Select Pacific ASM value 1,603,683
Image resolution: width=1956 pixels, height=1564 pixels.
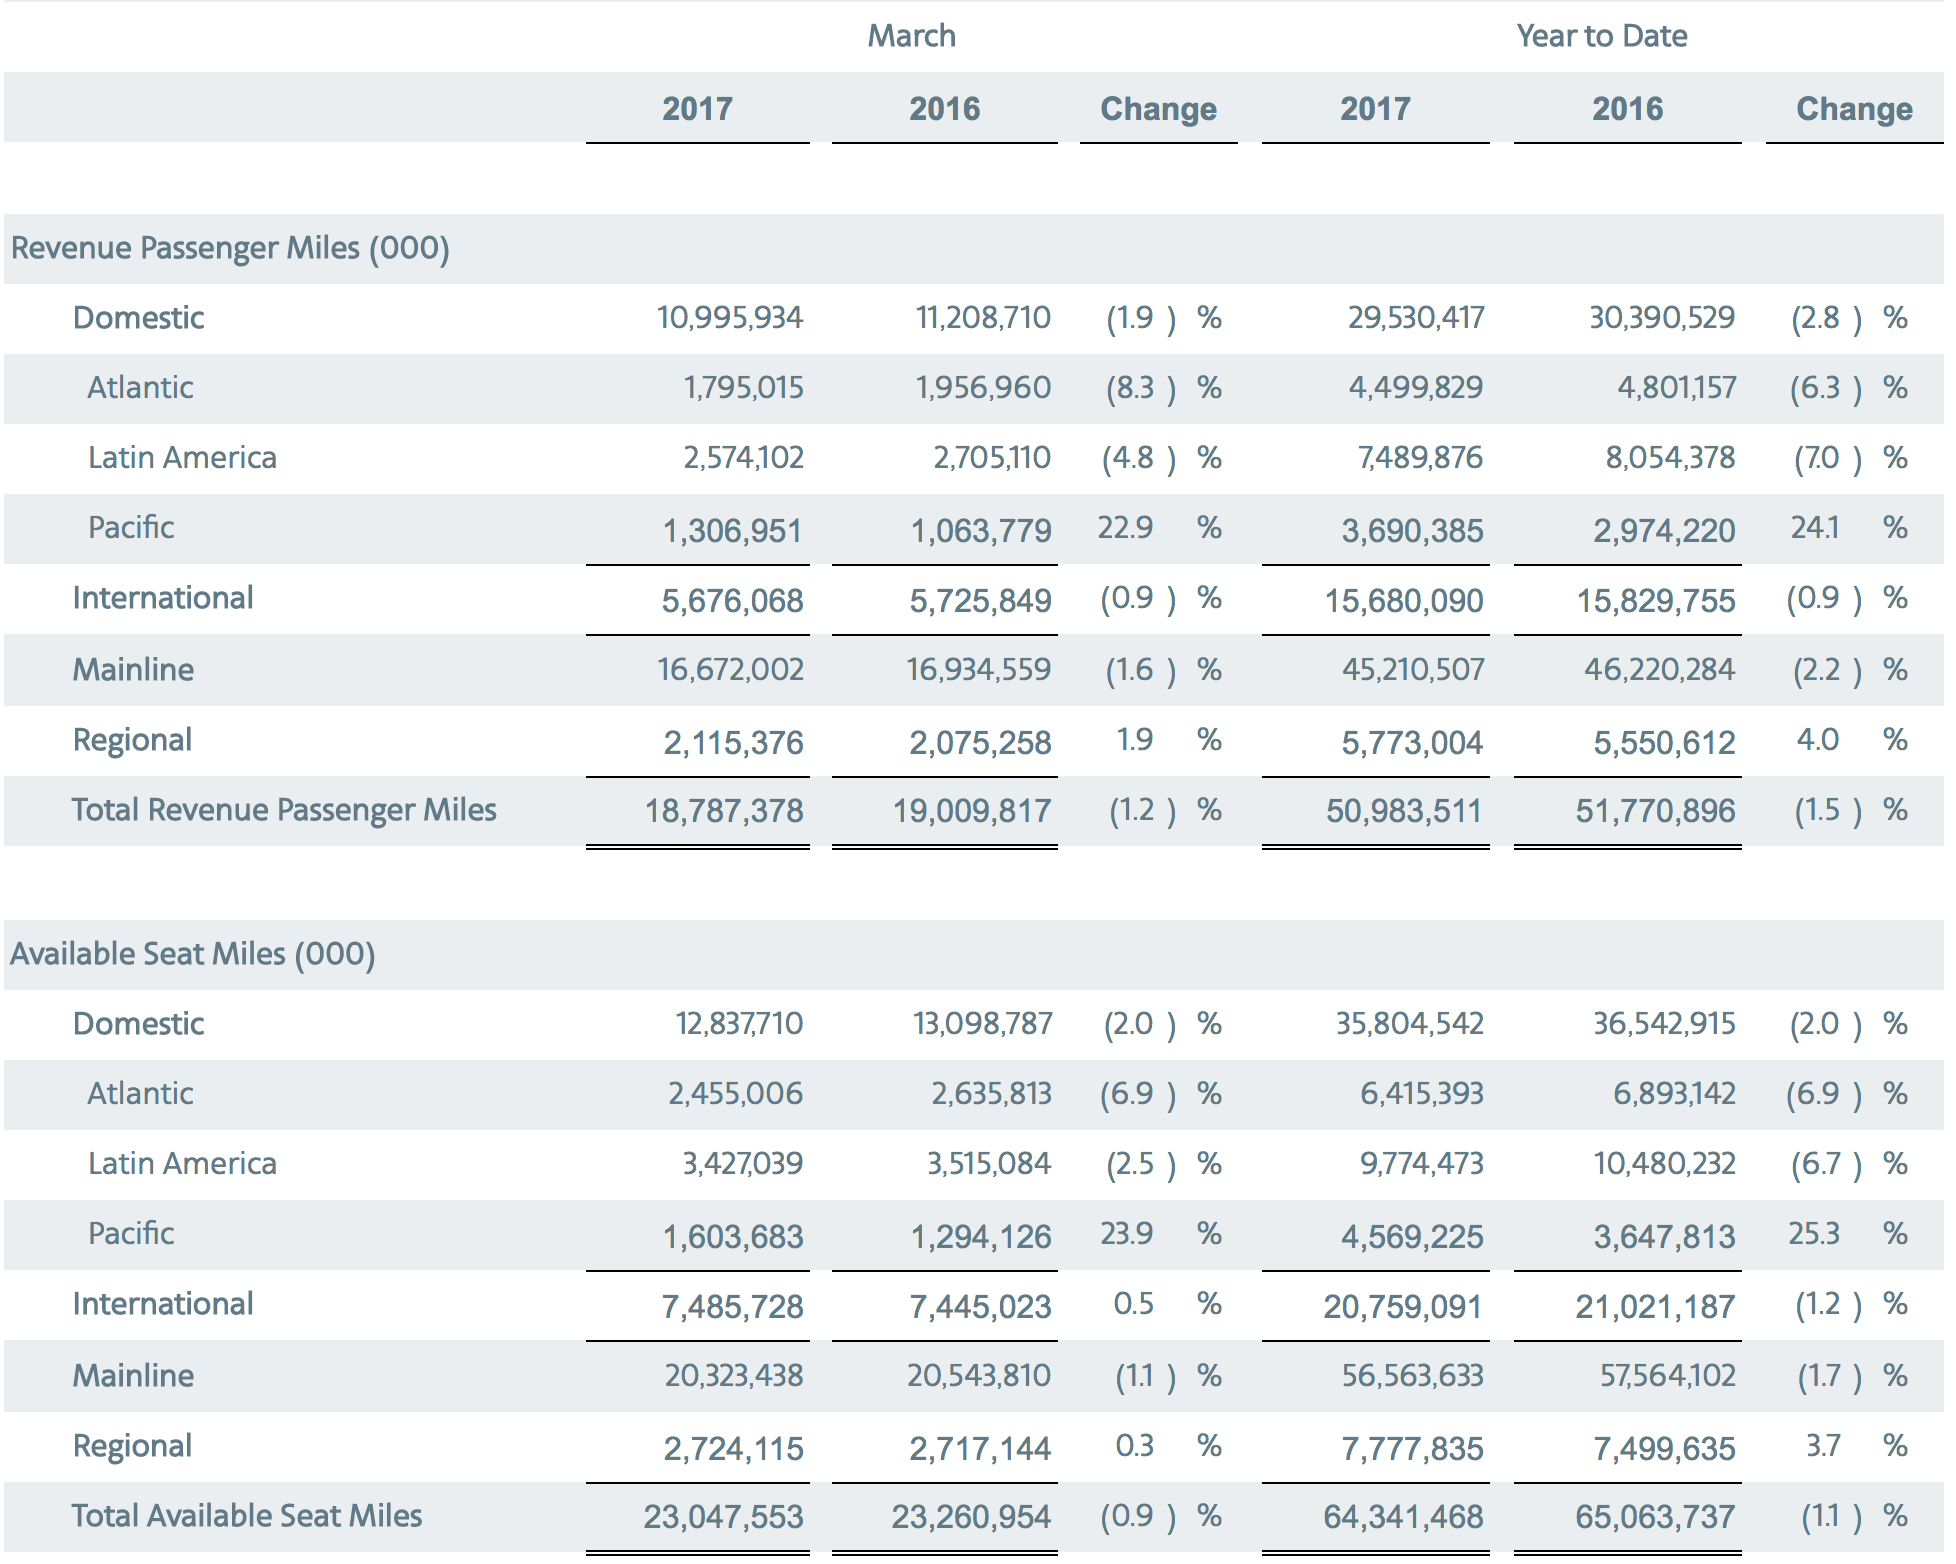[x=733, y=1237]
